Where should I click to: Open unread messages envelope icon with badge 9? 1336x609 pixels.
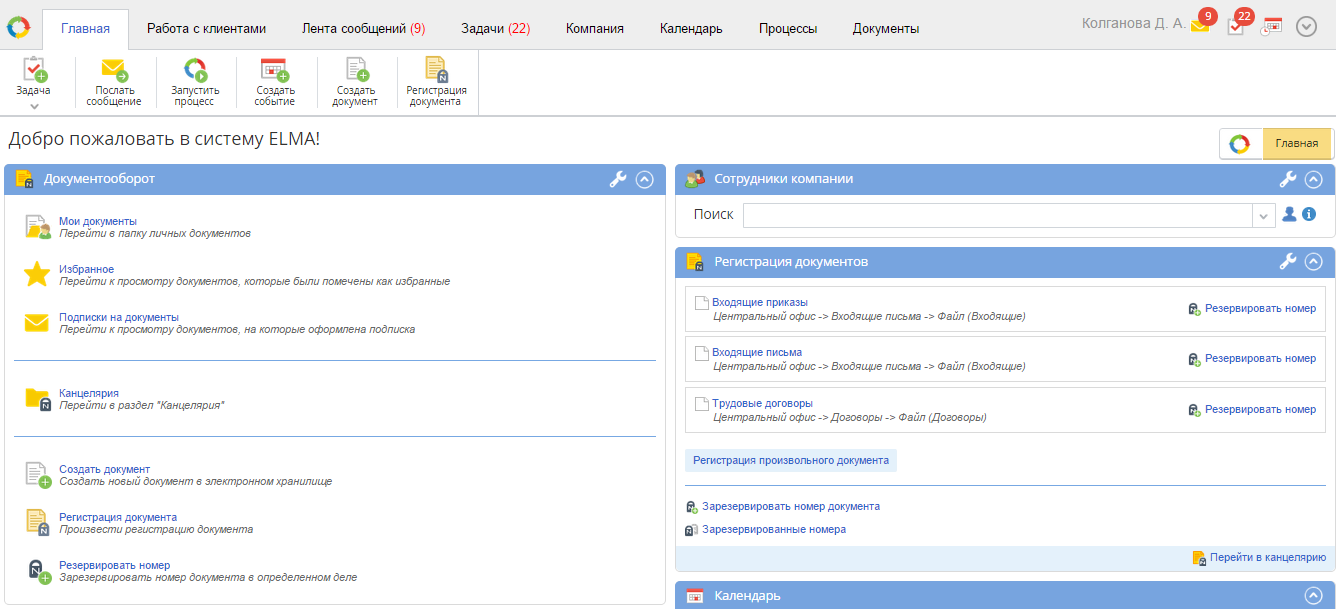(1201, 25)
